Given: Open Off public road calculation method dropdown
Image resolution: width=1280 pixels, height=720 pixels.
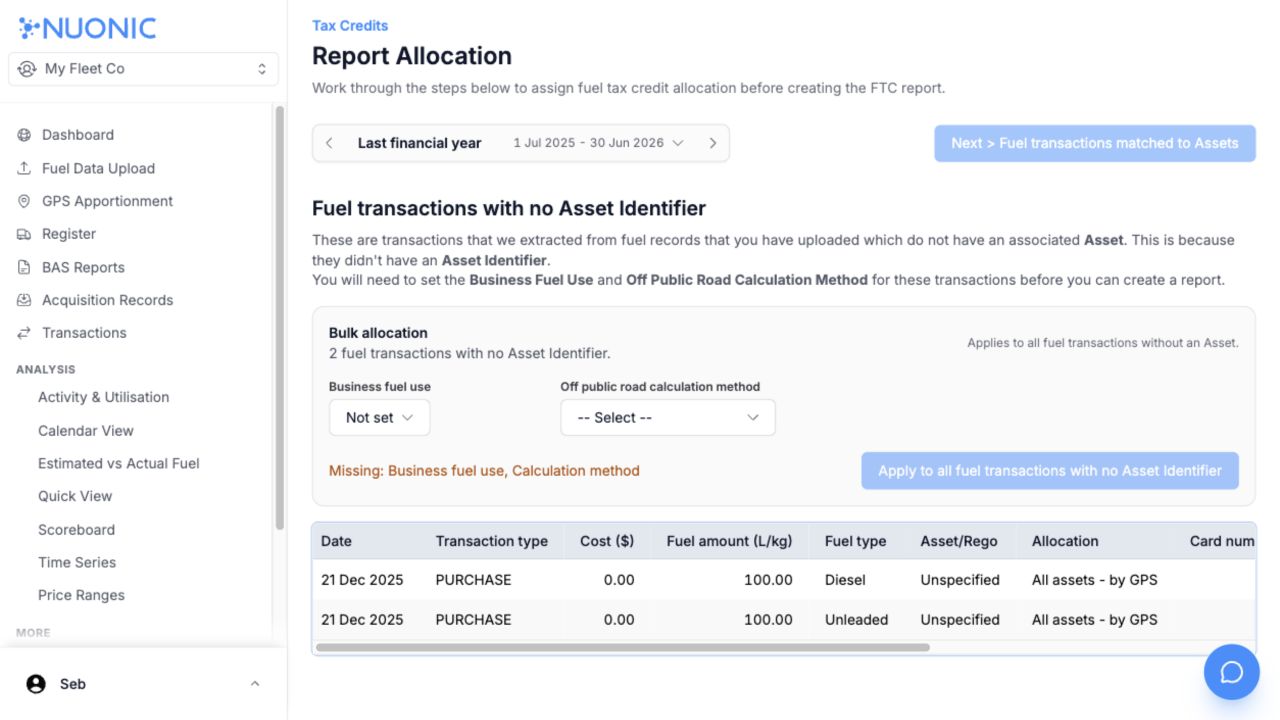Looking at the screenshot, I should [668, 418].
